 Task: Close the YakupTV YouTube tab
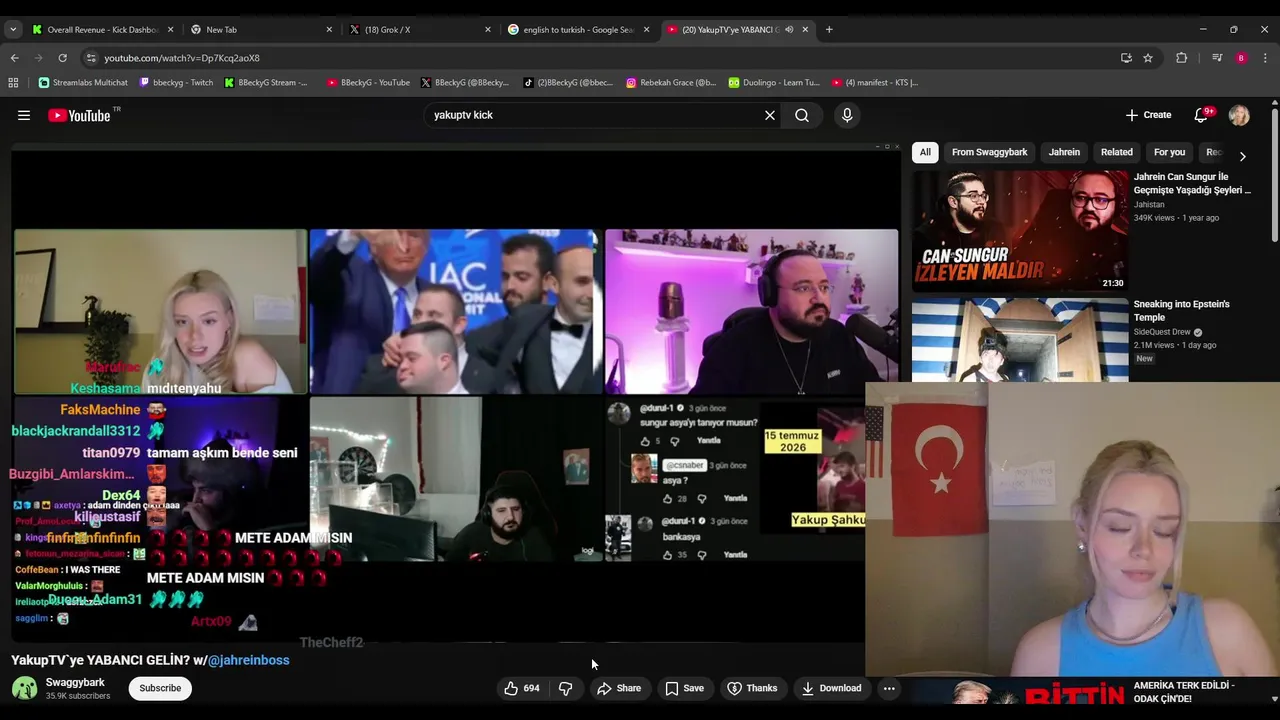pyautogui.click(x=805, y=29)
